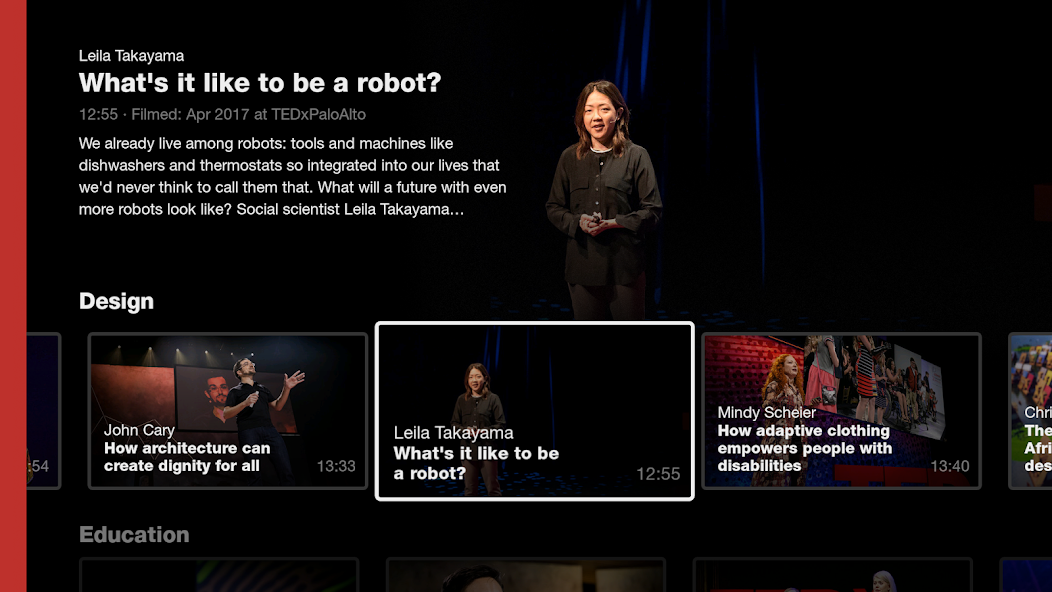Select Mindy Scheier's adaptive clothing talk thumbnail
The image size is (1052, 592).
click(841, 410)
